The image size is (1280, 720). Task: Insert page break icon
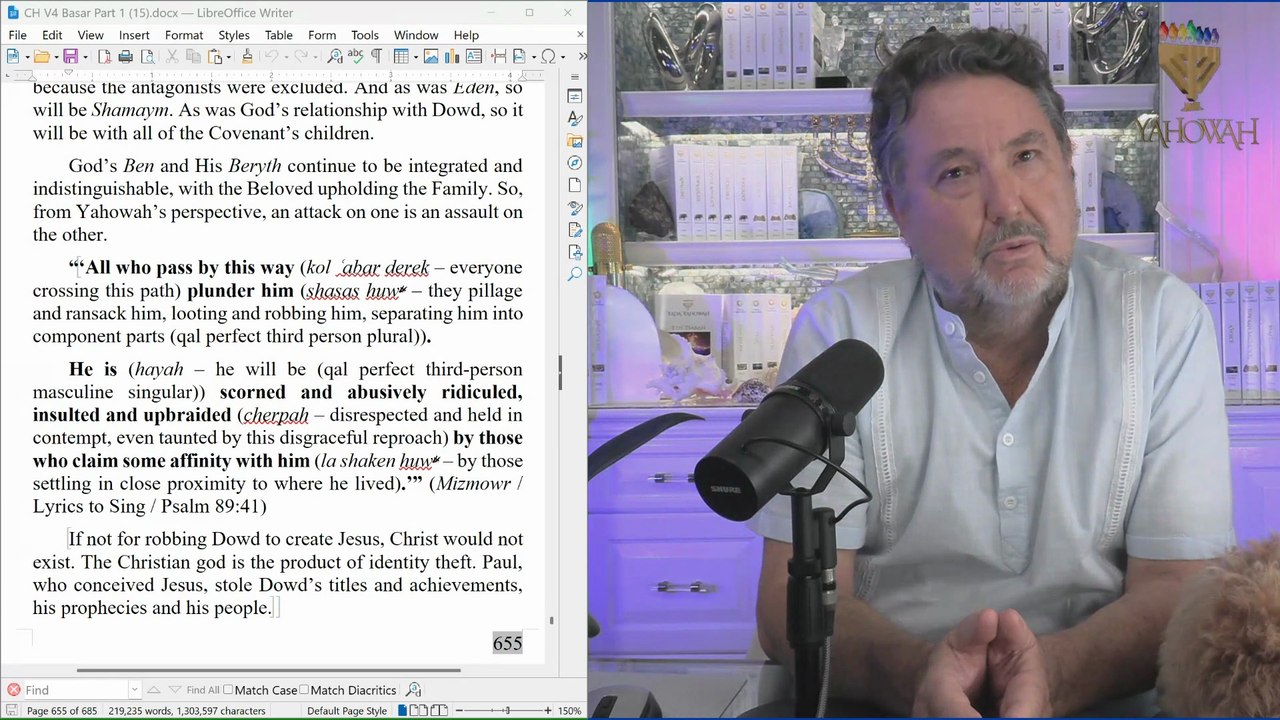pos(498,56)
